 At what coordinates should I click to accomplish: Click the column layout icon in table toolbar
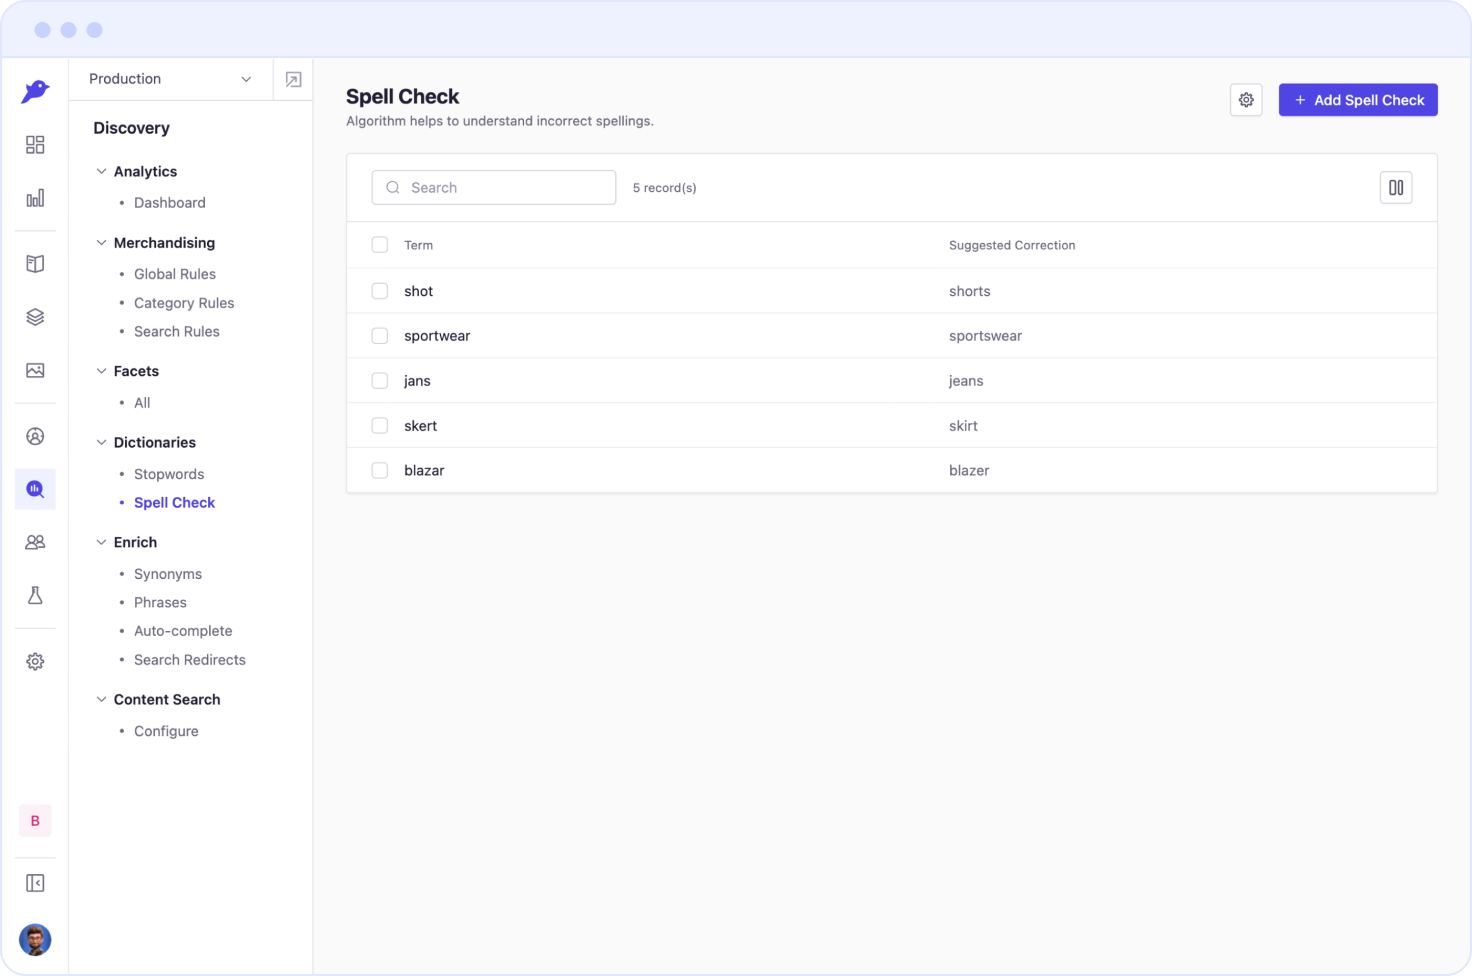pyautogui.click(x=1396, y=188)
